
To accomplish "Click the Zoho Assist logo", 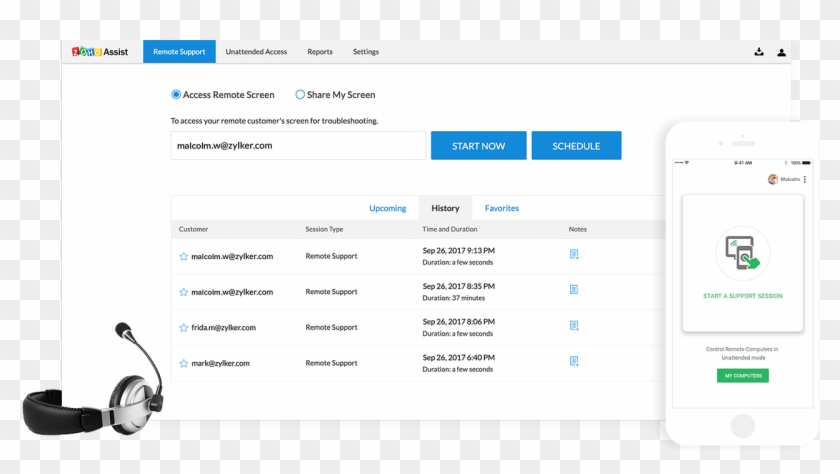I will point(100,52).
